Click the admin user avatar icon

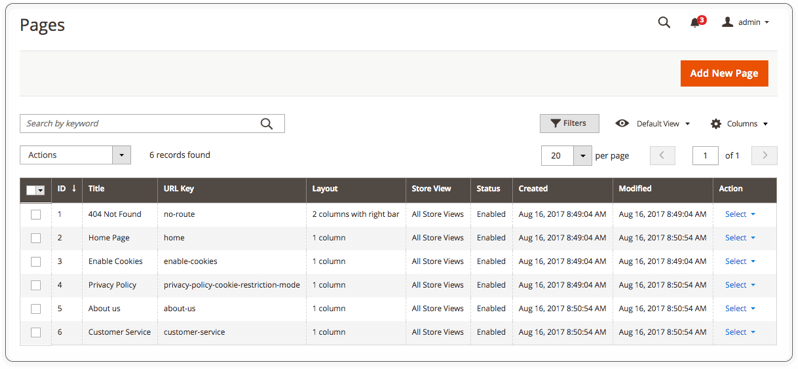pyautogui.click(x=728, y=22)
